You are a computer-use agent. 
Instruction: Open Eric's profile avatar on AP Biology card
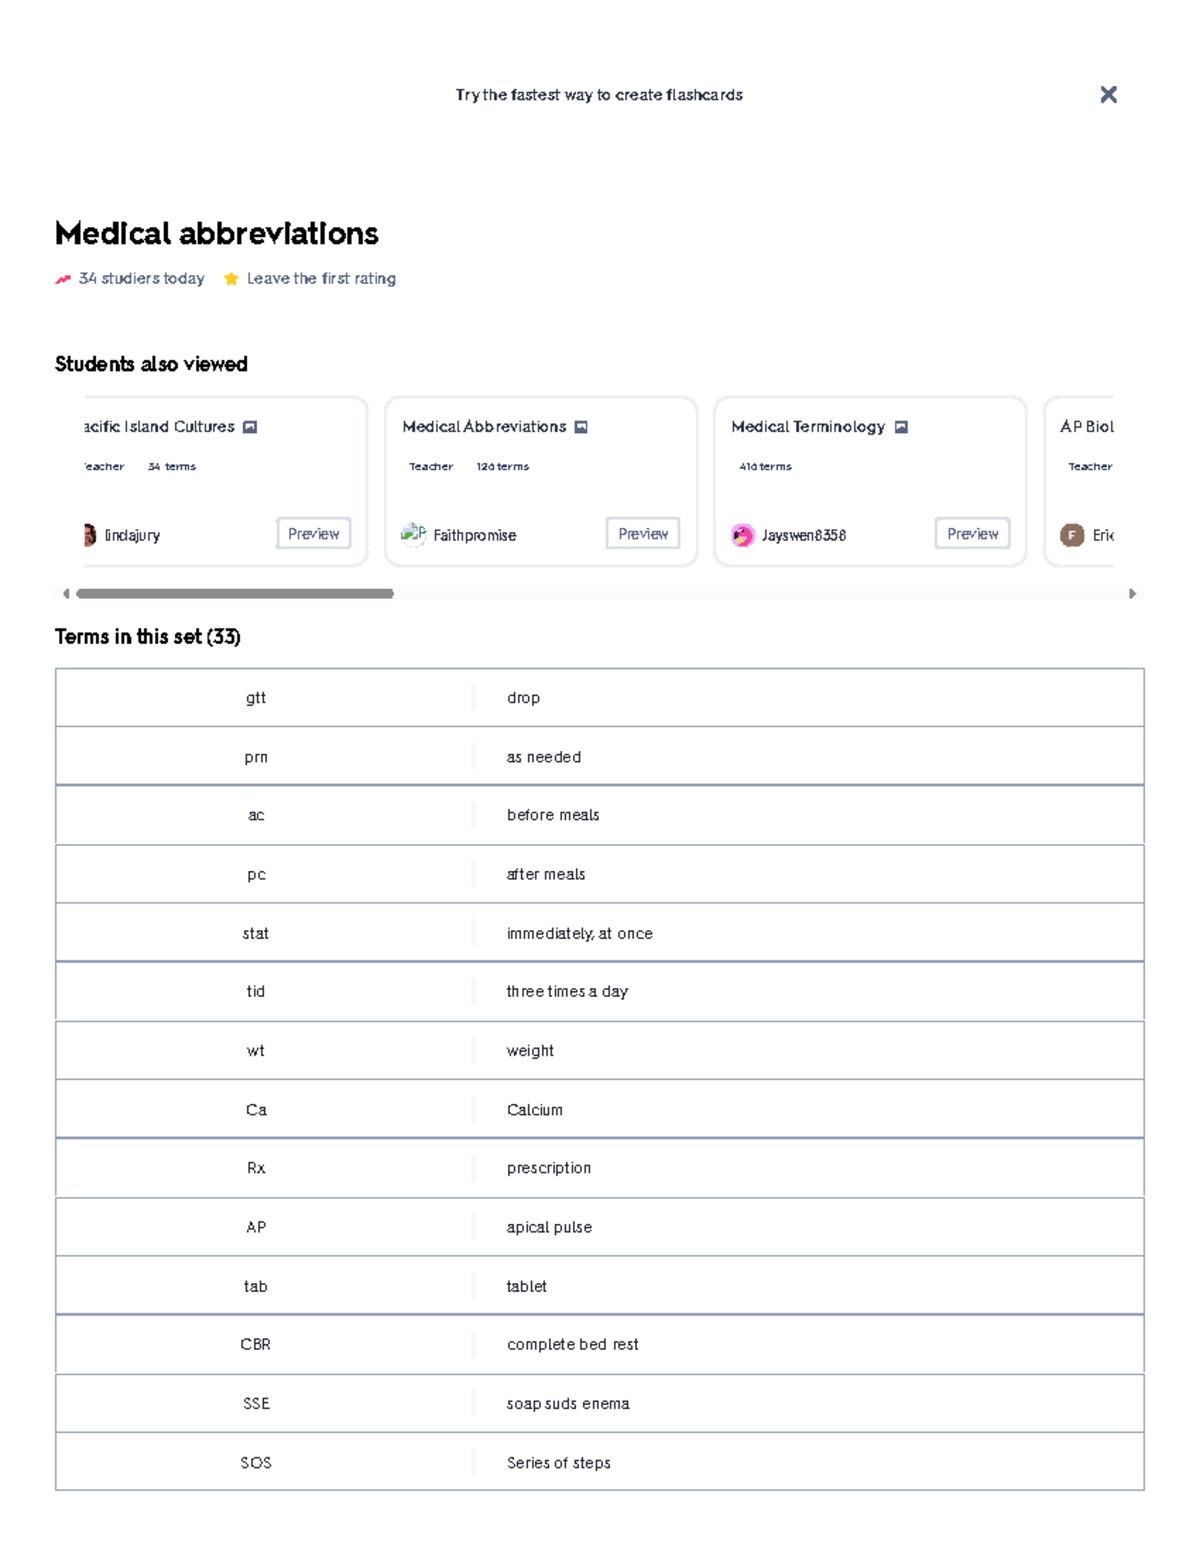point(1073,535)
